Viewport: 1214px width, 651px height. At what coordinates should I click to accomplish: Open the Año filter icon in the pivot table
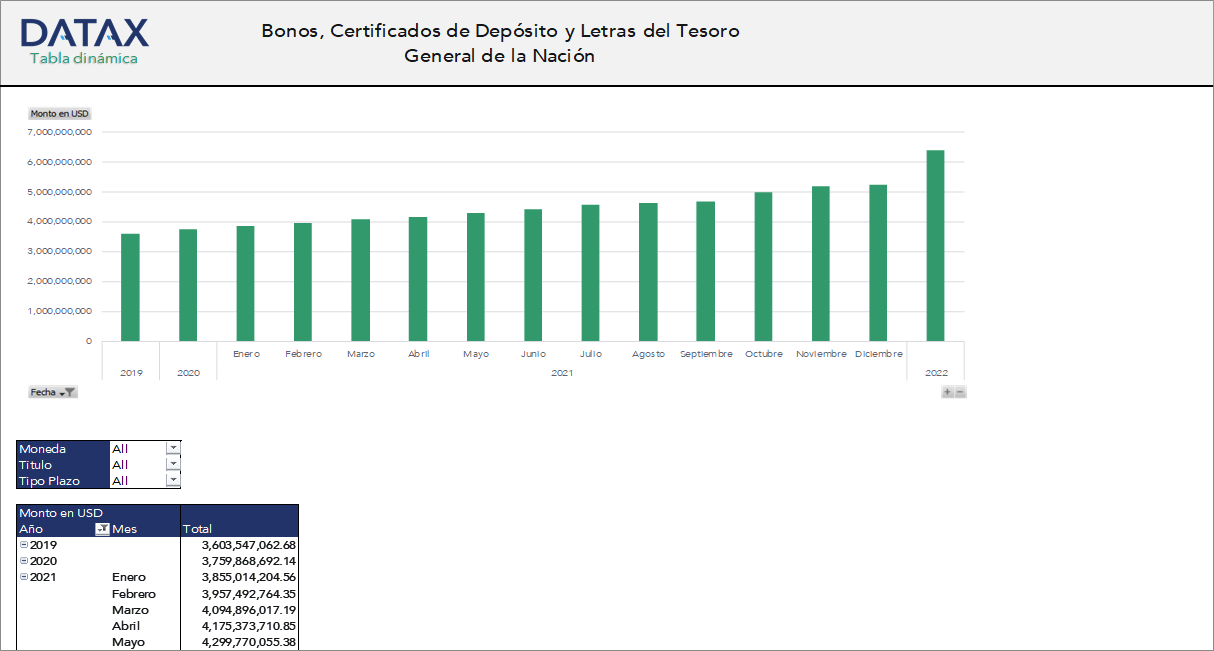103,528
